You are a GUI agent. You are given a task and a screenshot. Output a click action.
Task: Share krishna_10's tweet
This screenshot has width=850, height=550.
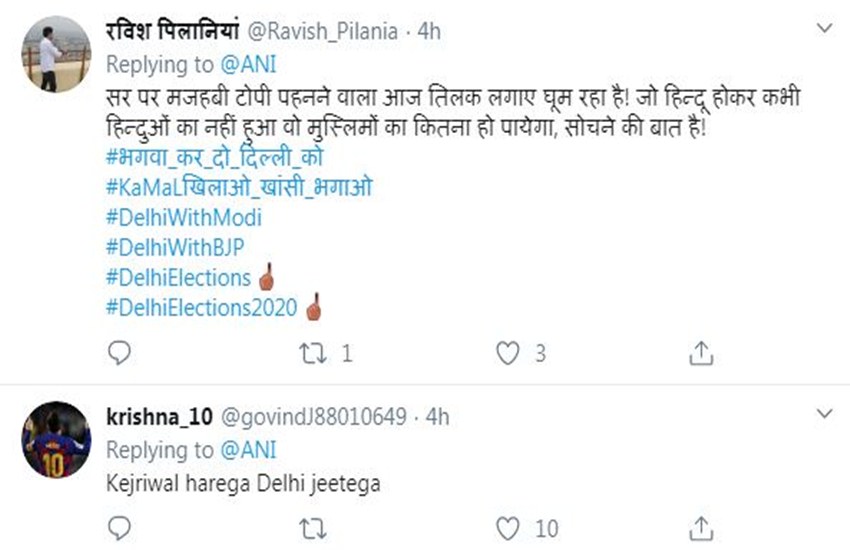pos(702,525)
